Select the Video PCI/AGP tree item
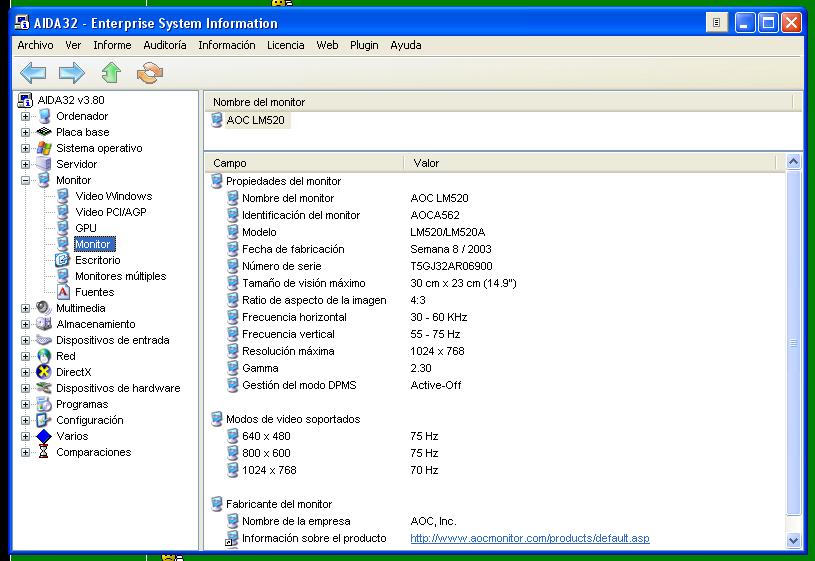Screen dimensions: 815x561 pyautogui.click(x=110, y=212)
